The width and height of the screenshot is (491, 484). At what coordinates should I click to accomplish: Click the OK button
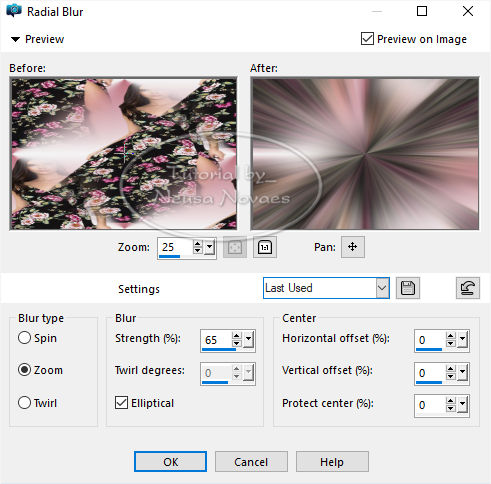(170, 462)
